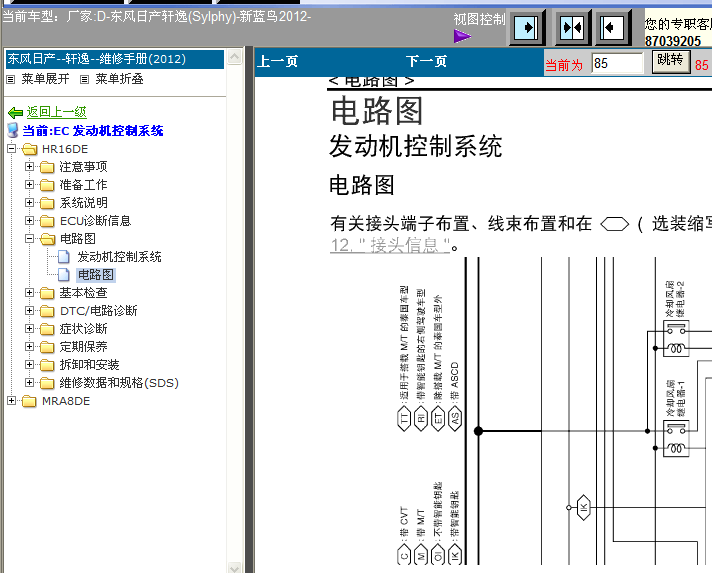Expand the DTC/电路诊断 folder
The image size is (712, 573).
click(30, 311)
